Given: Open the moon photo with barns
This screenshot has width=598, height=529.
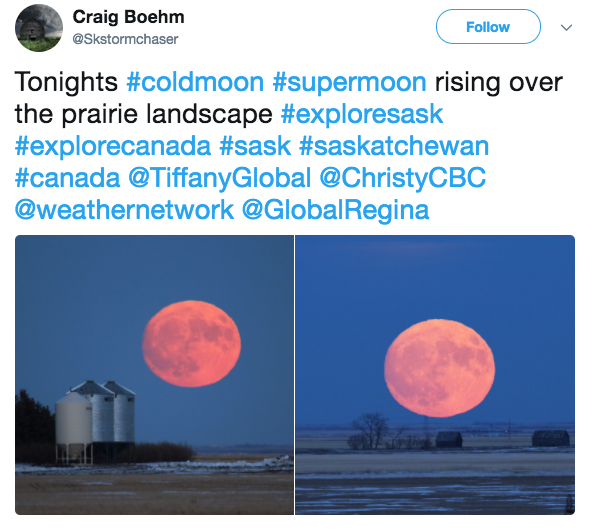Looking at the screenshot, I should pyautogui.click(x=435, y=375).
